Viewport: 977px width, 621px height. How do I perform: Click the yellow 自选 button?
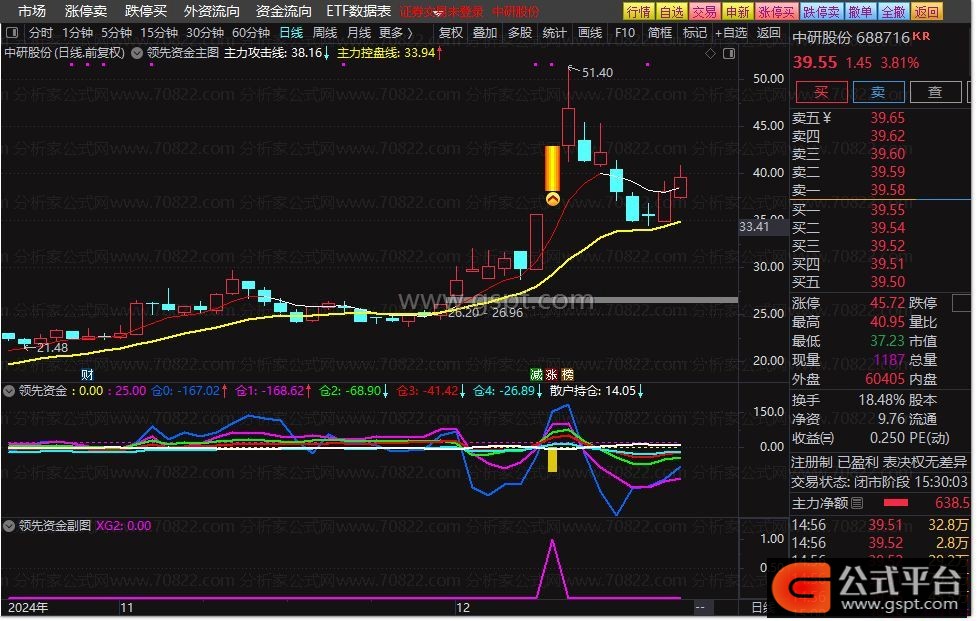[x=672, y=11]
